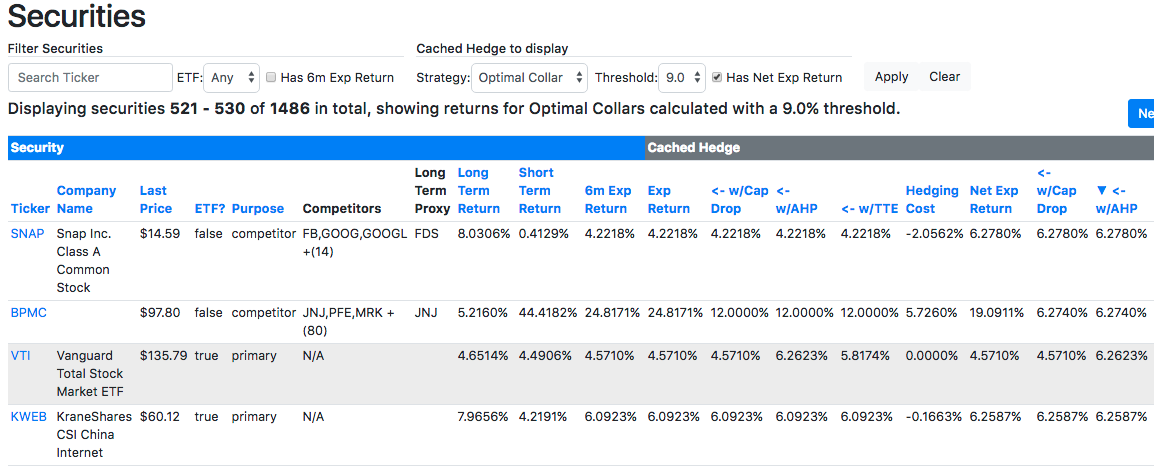Click SNAP long term proxy FDS
This screenshot has height=468, width=1154.
(x=426, y=233)
